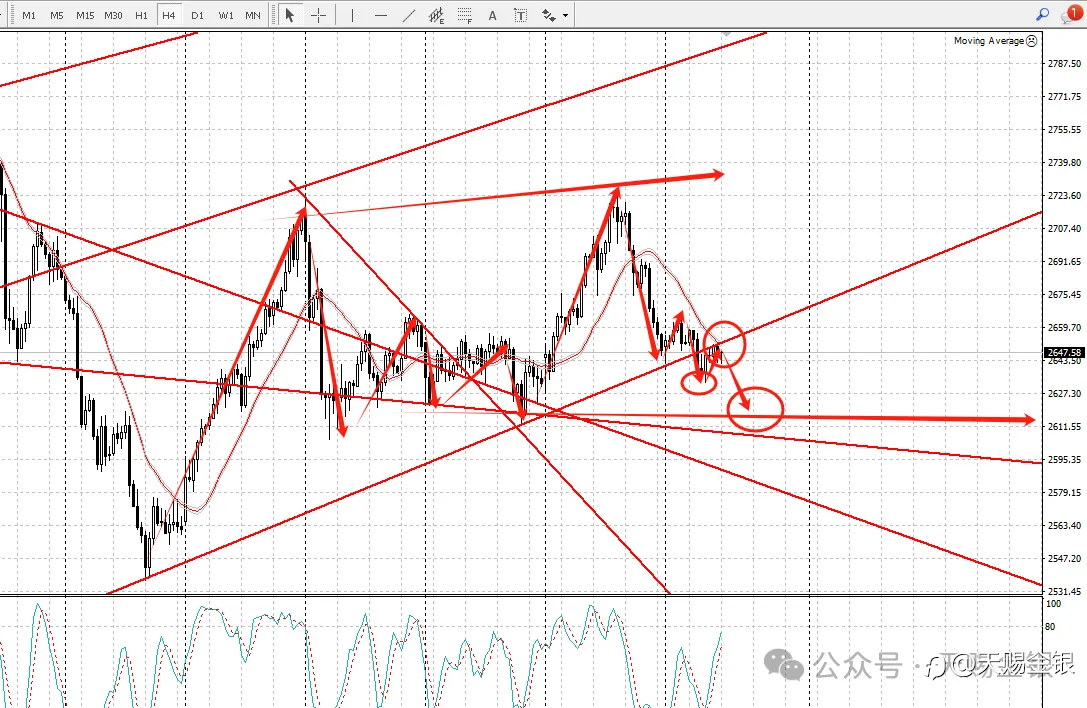
Task: Click the 2723.60 price scale value
Action: 1064,196
